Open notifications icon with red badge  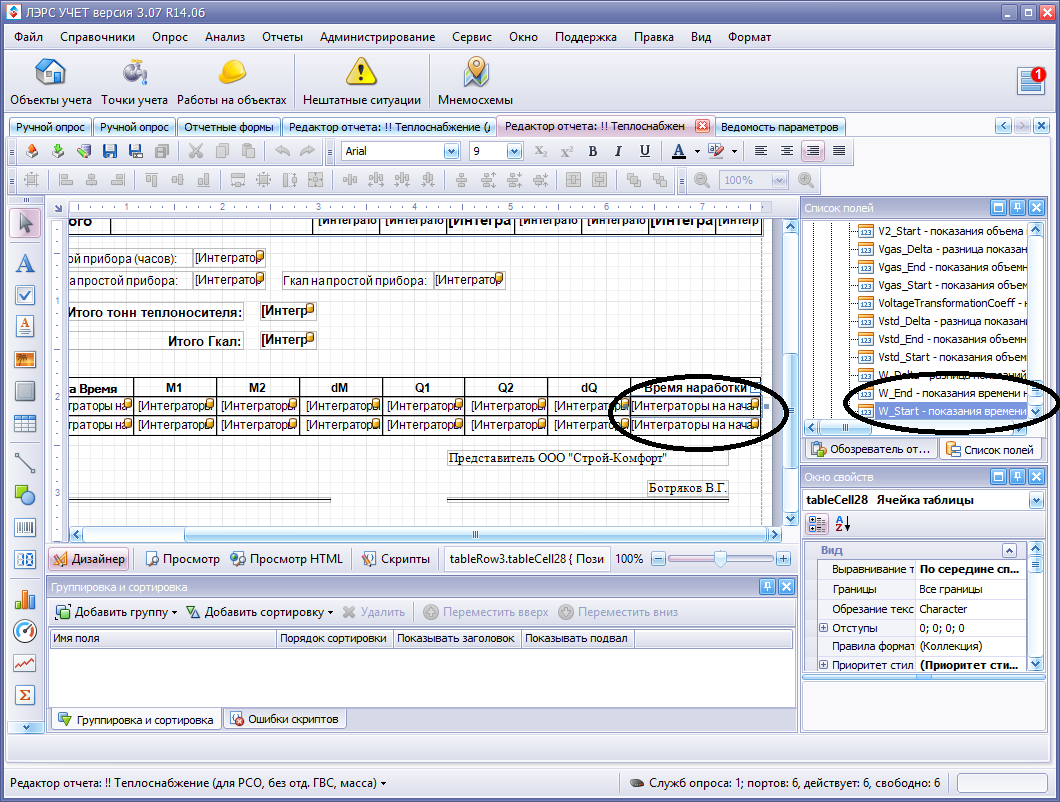tap(1032, 80)
